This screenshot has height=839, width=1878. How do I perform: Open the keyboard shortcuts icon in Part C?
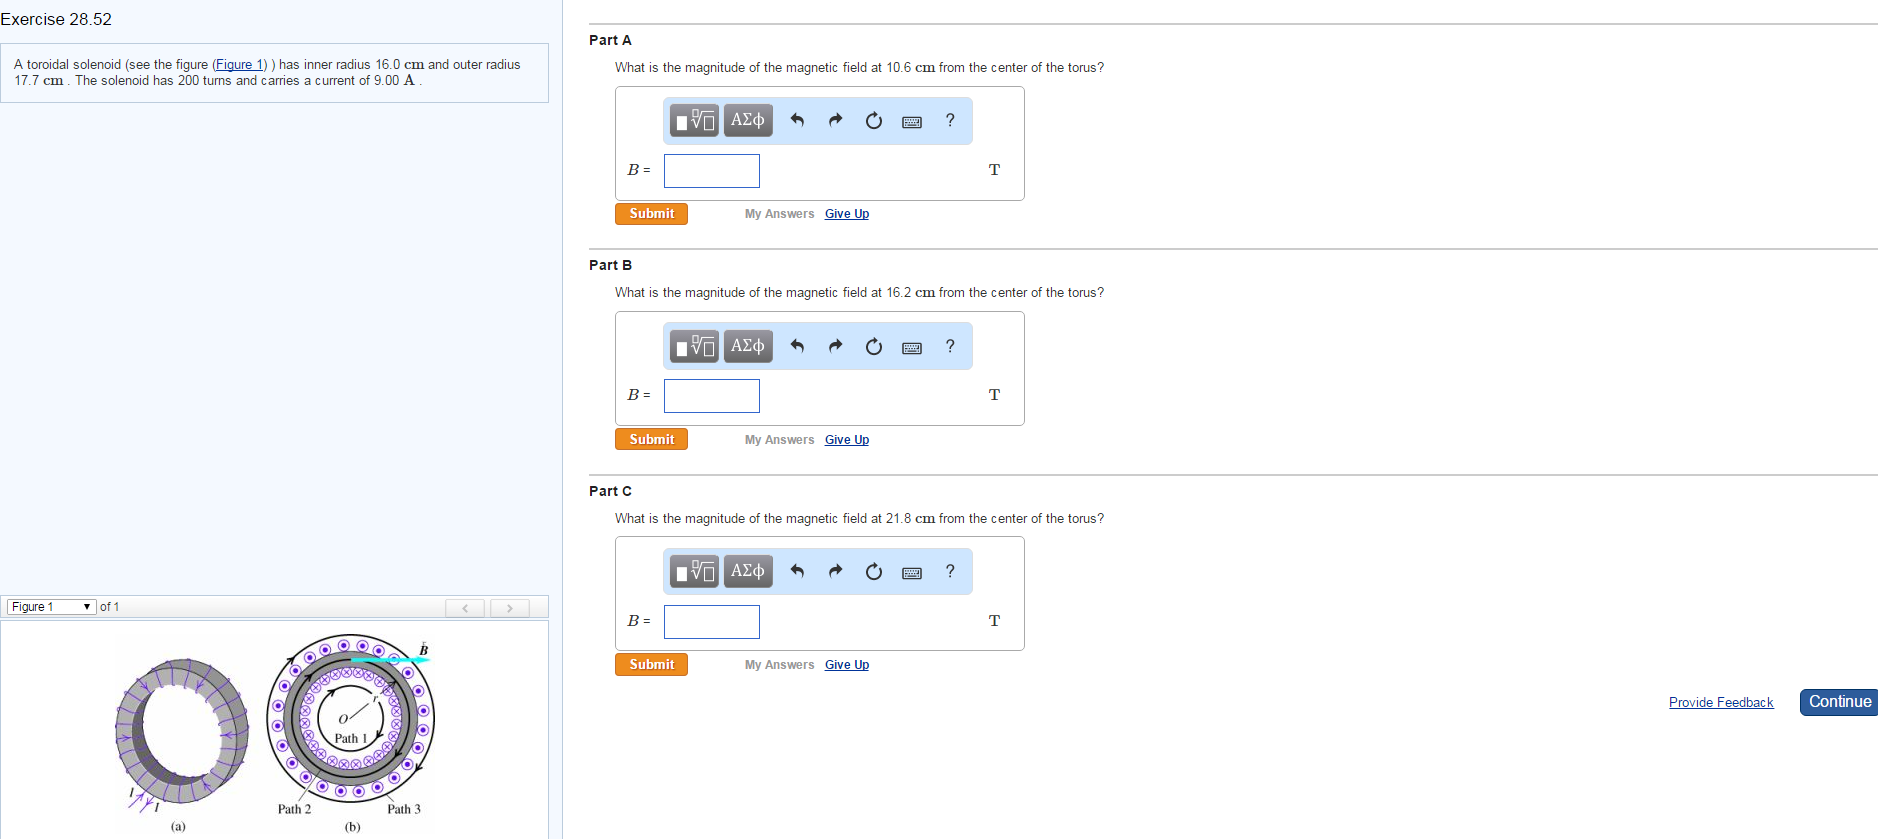tap(911, 572)
